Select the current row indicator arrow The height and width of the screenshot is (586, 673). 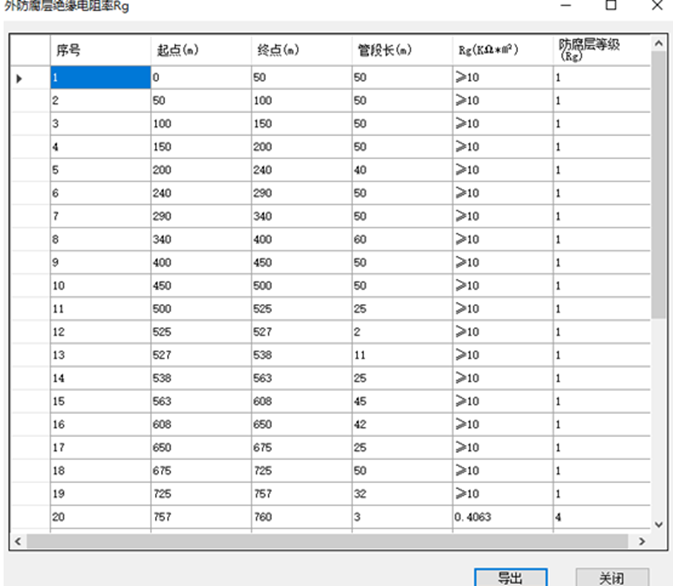(21, 78)
